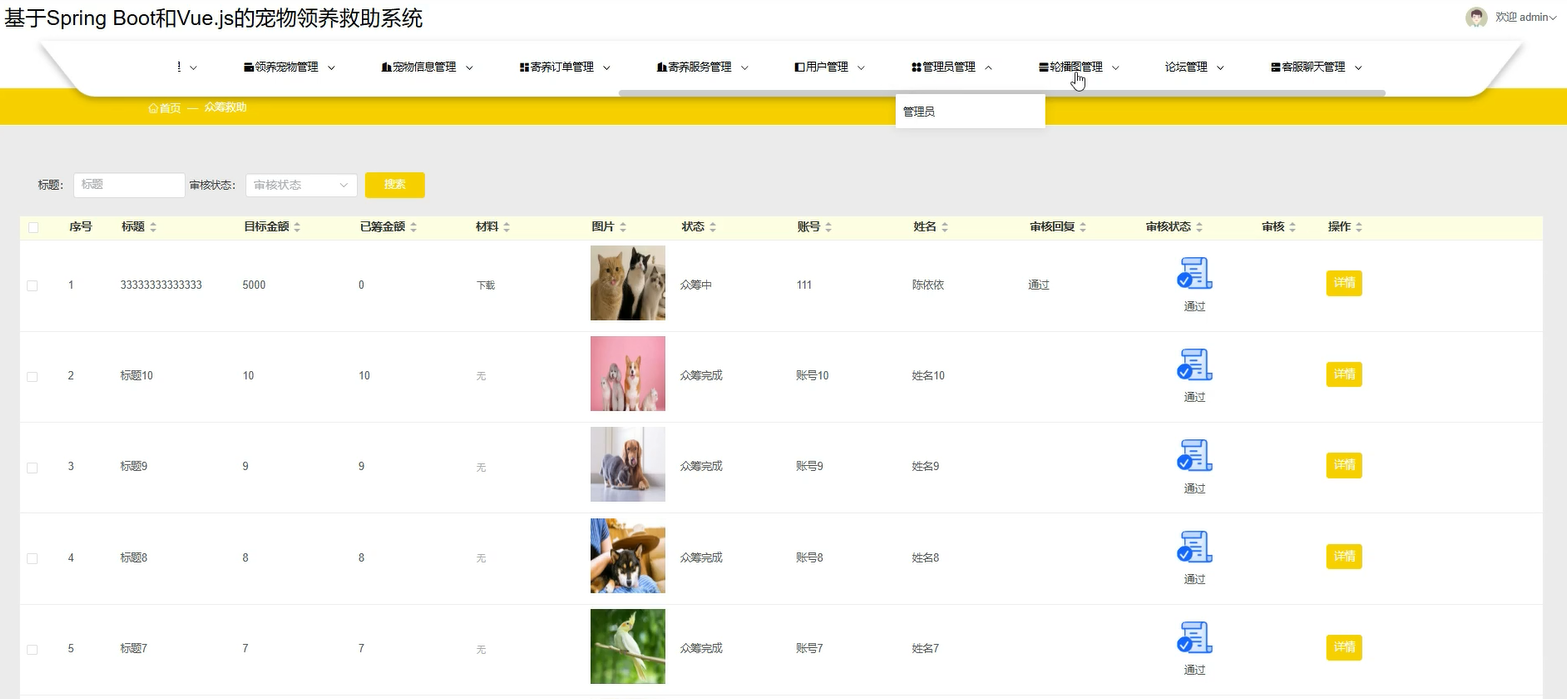This screenshot has height=699, width=1567.
Task: Collapse the 管理员管理 menu
Action: pyautogui.click(x=952, y=67)
